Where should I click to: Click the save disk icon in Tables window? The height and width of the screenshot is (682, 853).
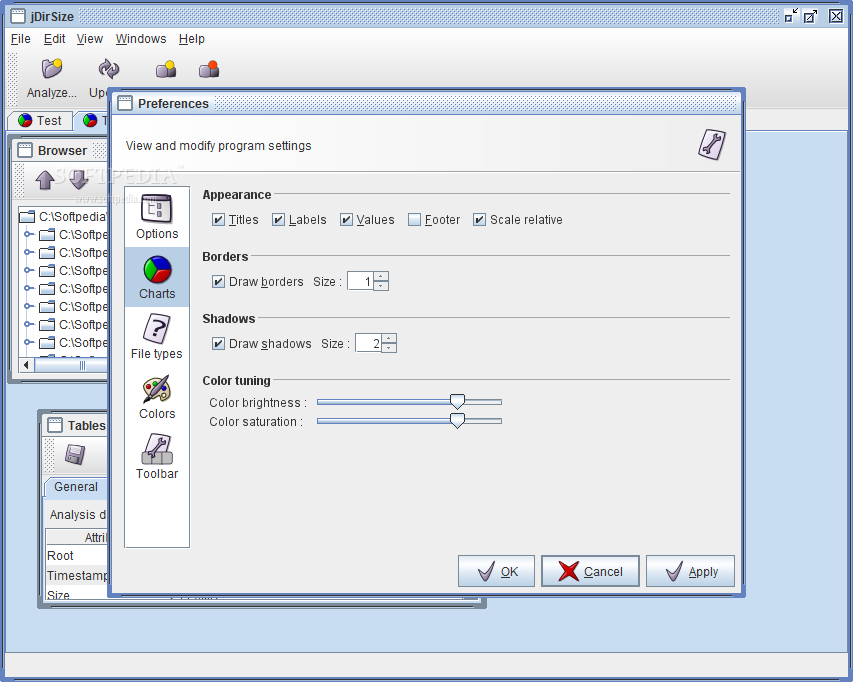point(75,454)
